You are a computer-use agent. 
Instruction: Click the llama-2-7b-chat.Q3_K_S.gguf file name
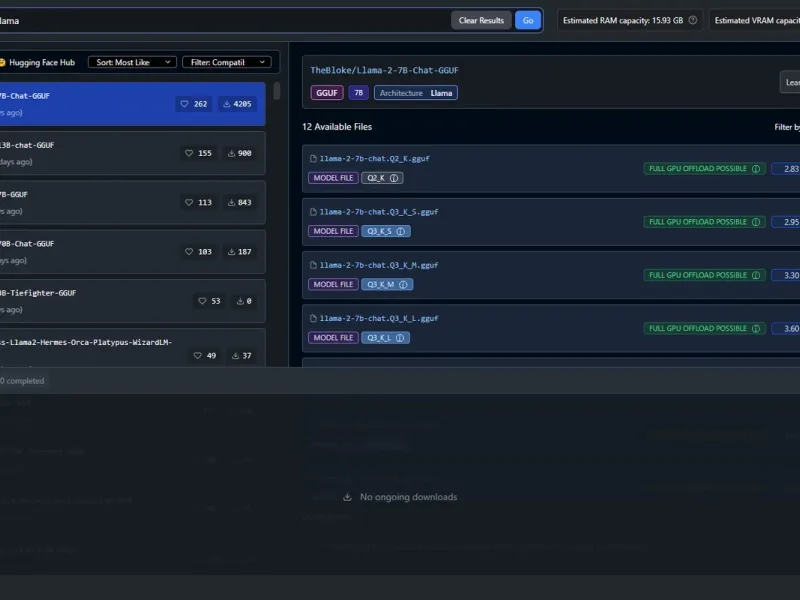pos(379,212)
